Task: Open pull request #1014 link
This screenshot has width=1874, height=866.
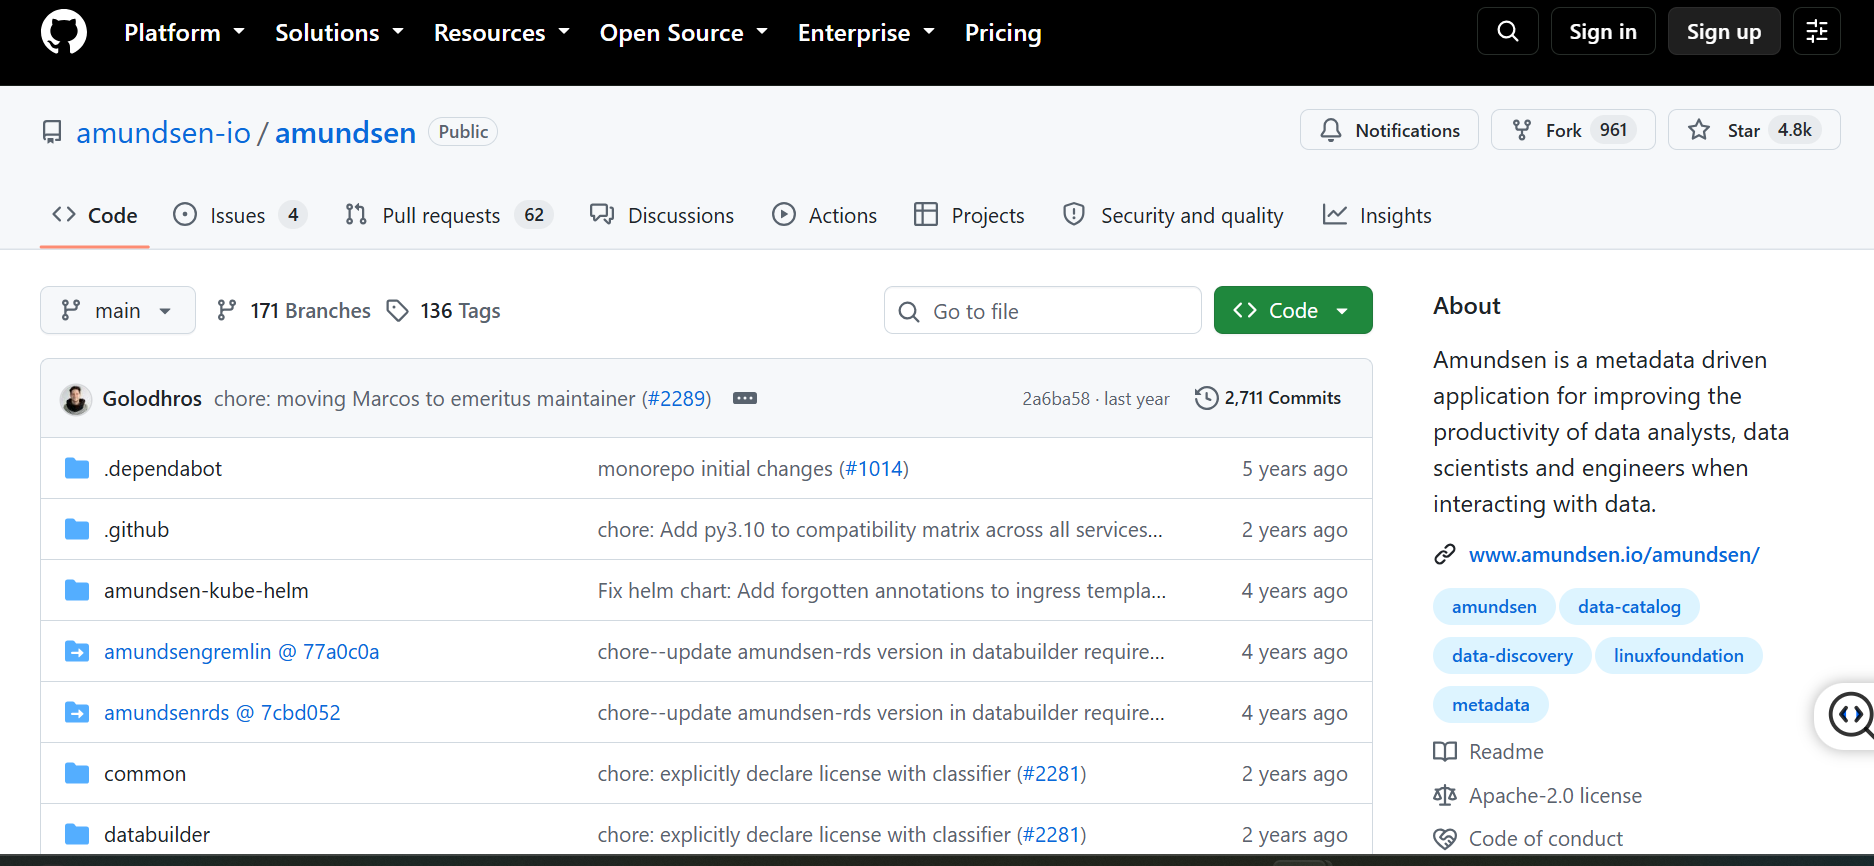Action: [874, 468]
